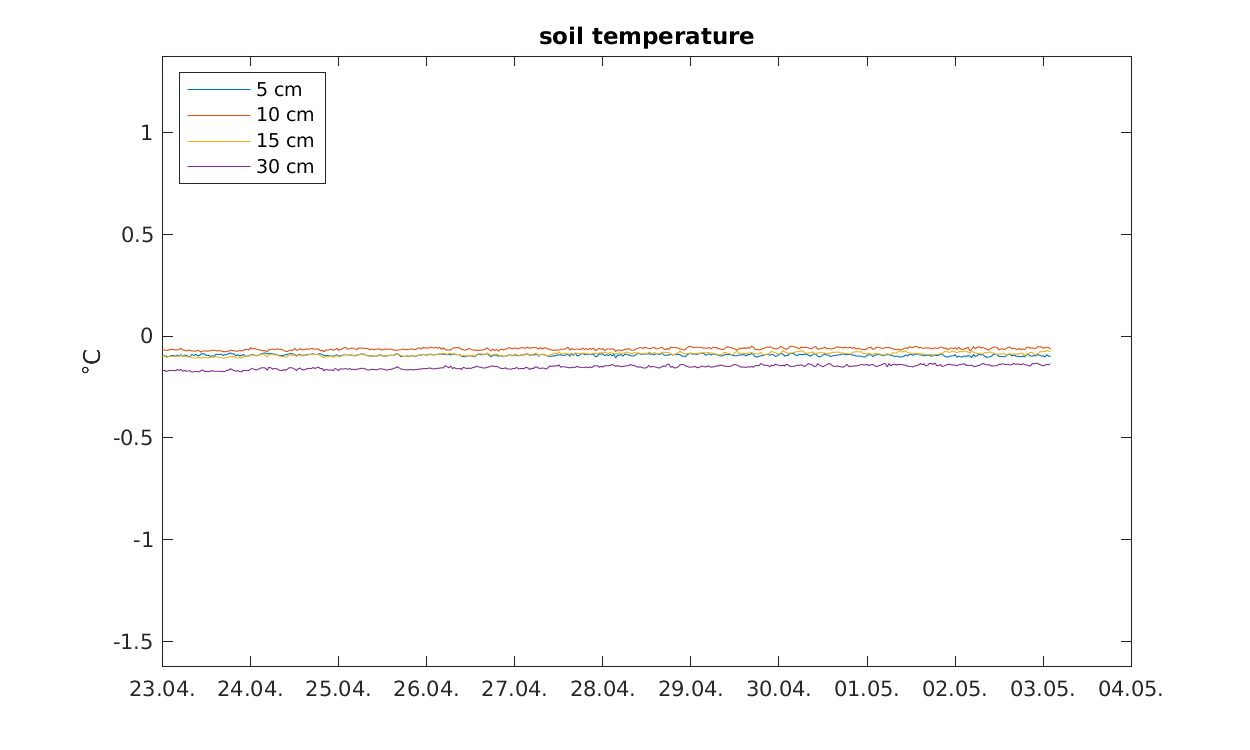The width and height of the screenshot is (1250, 750).
Task: Click the y-axis tick label 0.5
Action: point(137,234)
